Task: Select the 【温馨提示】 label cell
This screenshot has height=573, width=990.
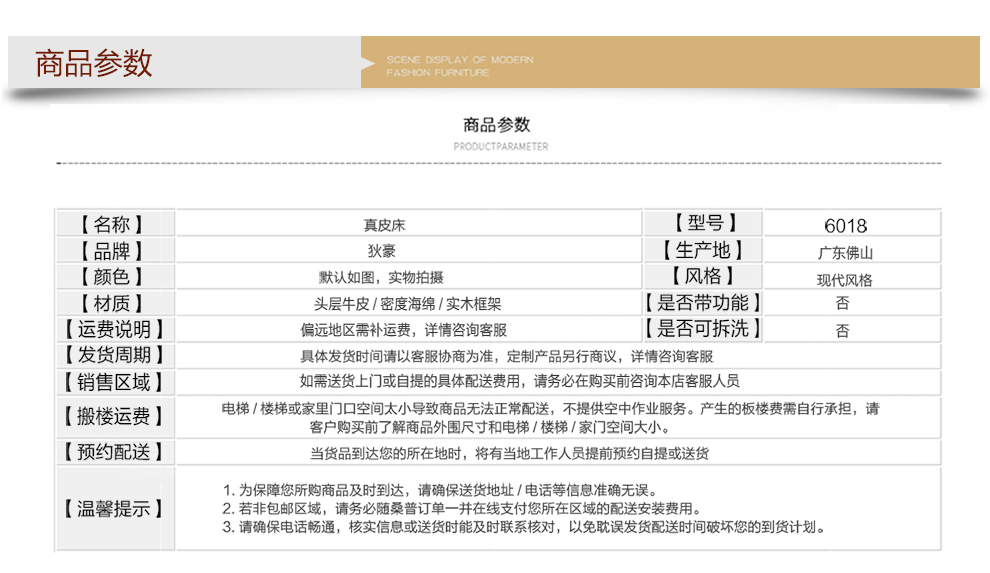Action: (115, 509)
